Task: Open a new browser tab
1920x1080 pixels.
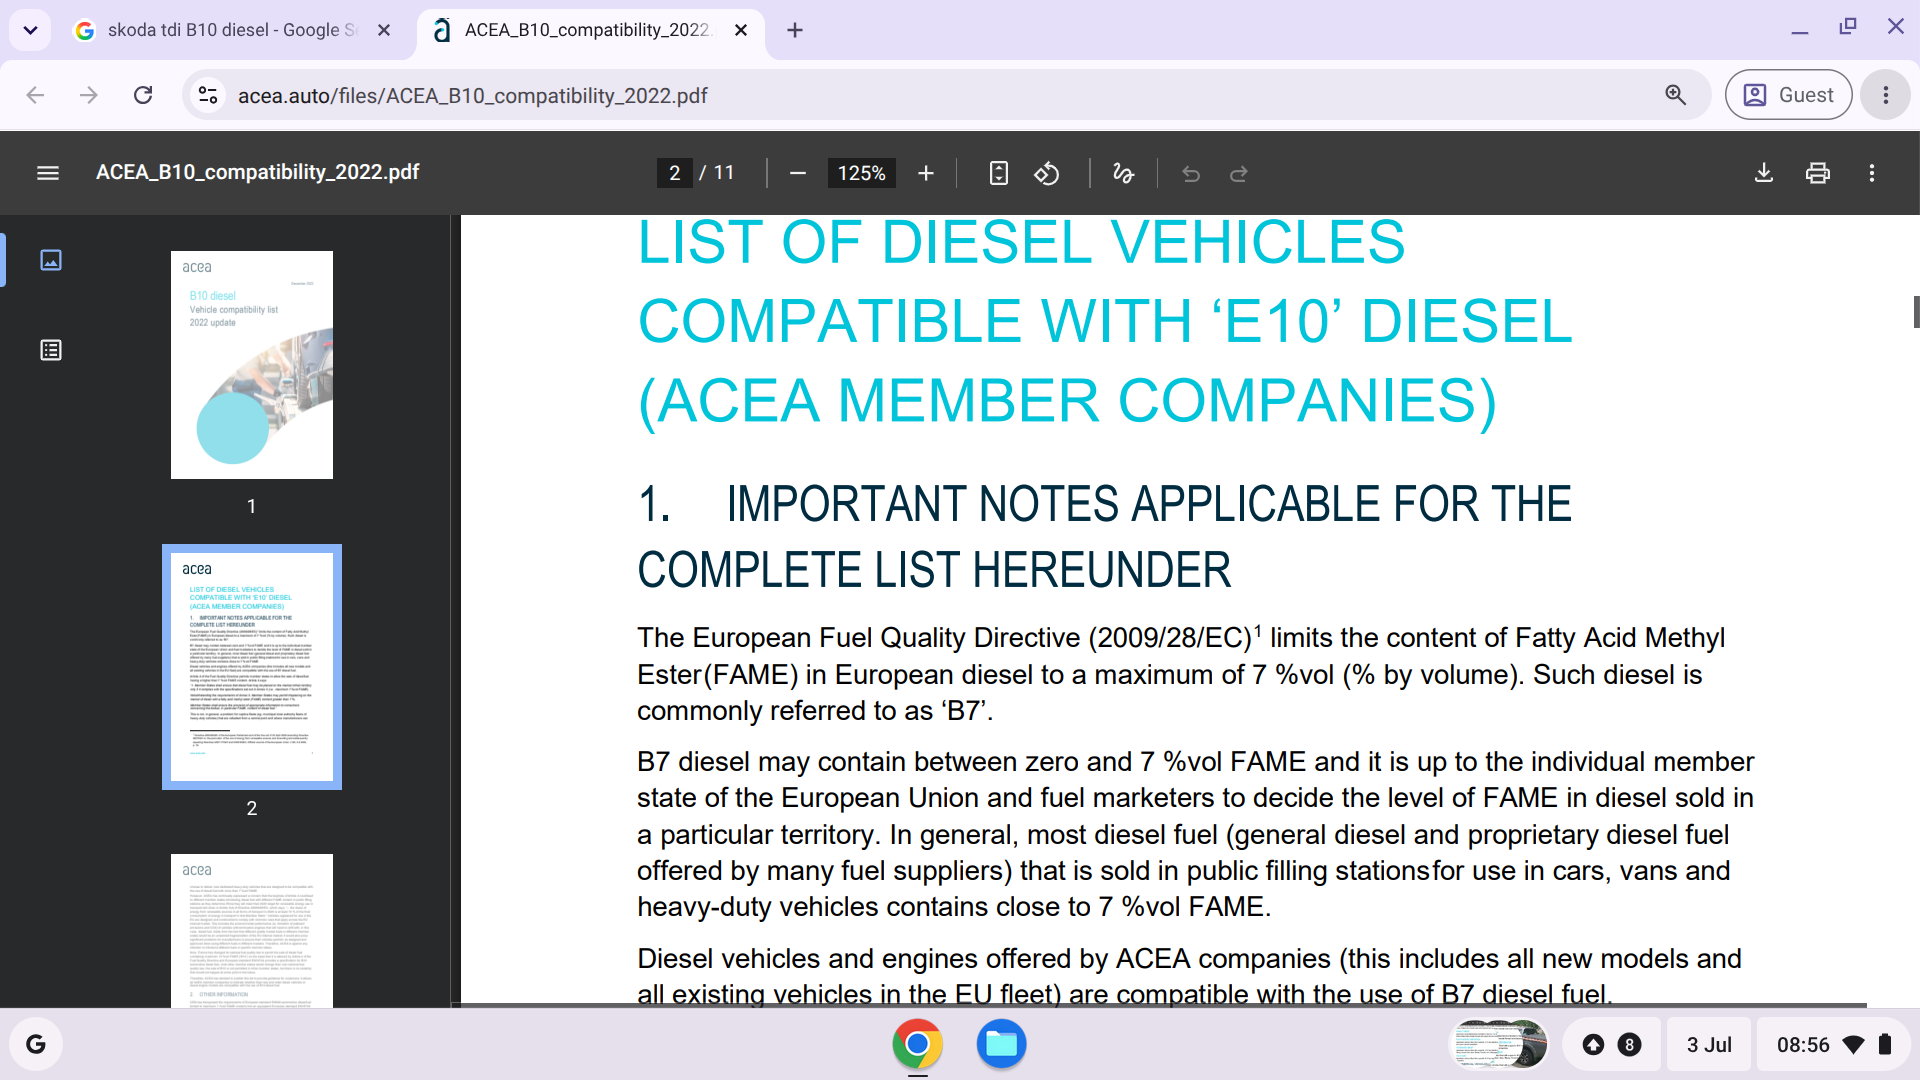Action: pos(795,30)
